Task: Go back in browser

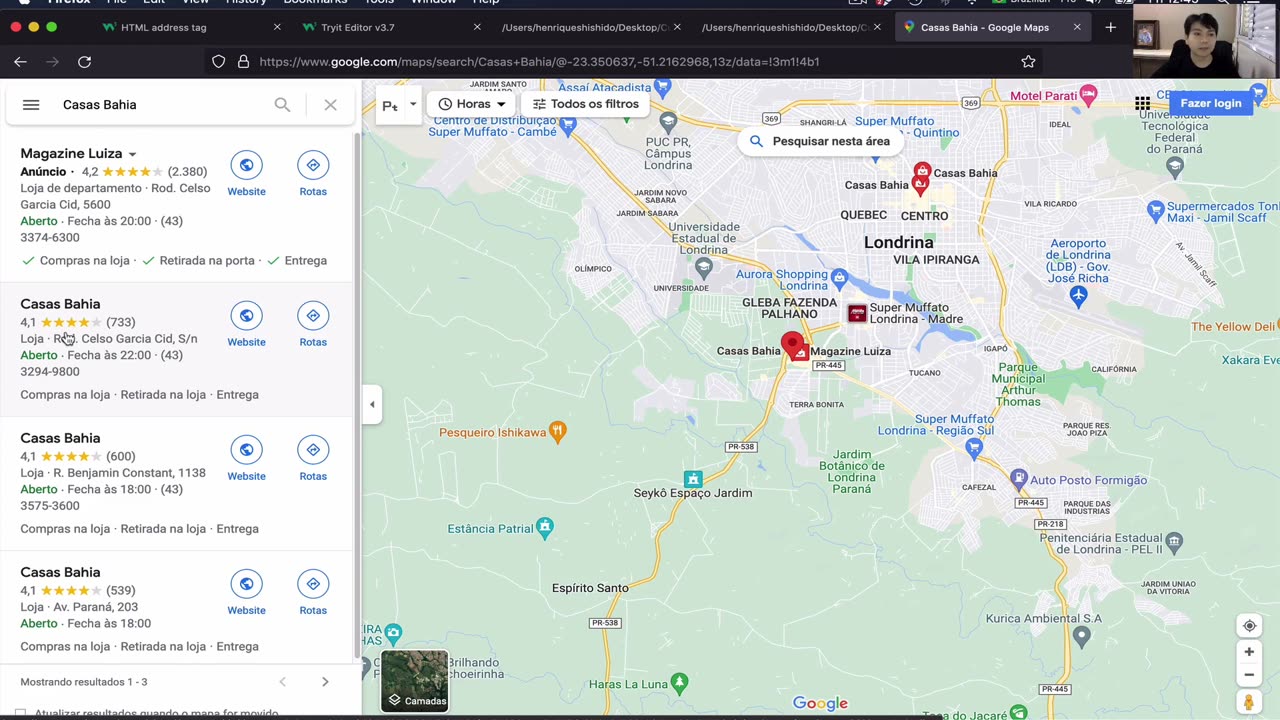Action: [20, 62]
